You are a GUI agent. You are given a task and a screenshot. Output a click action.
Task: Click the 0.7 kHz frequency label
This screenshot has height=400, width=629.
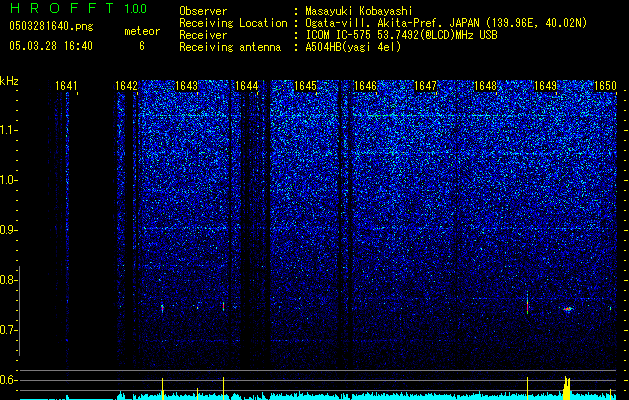[x=8, y=330]
